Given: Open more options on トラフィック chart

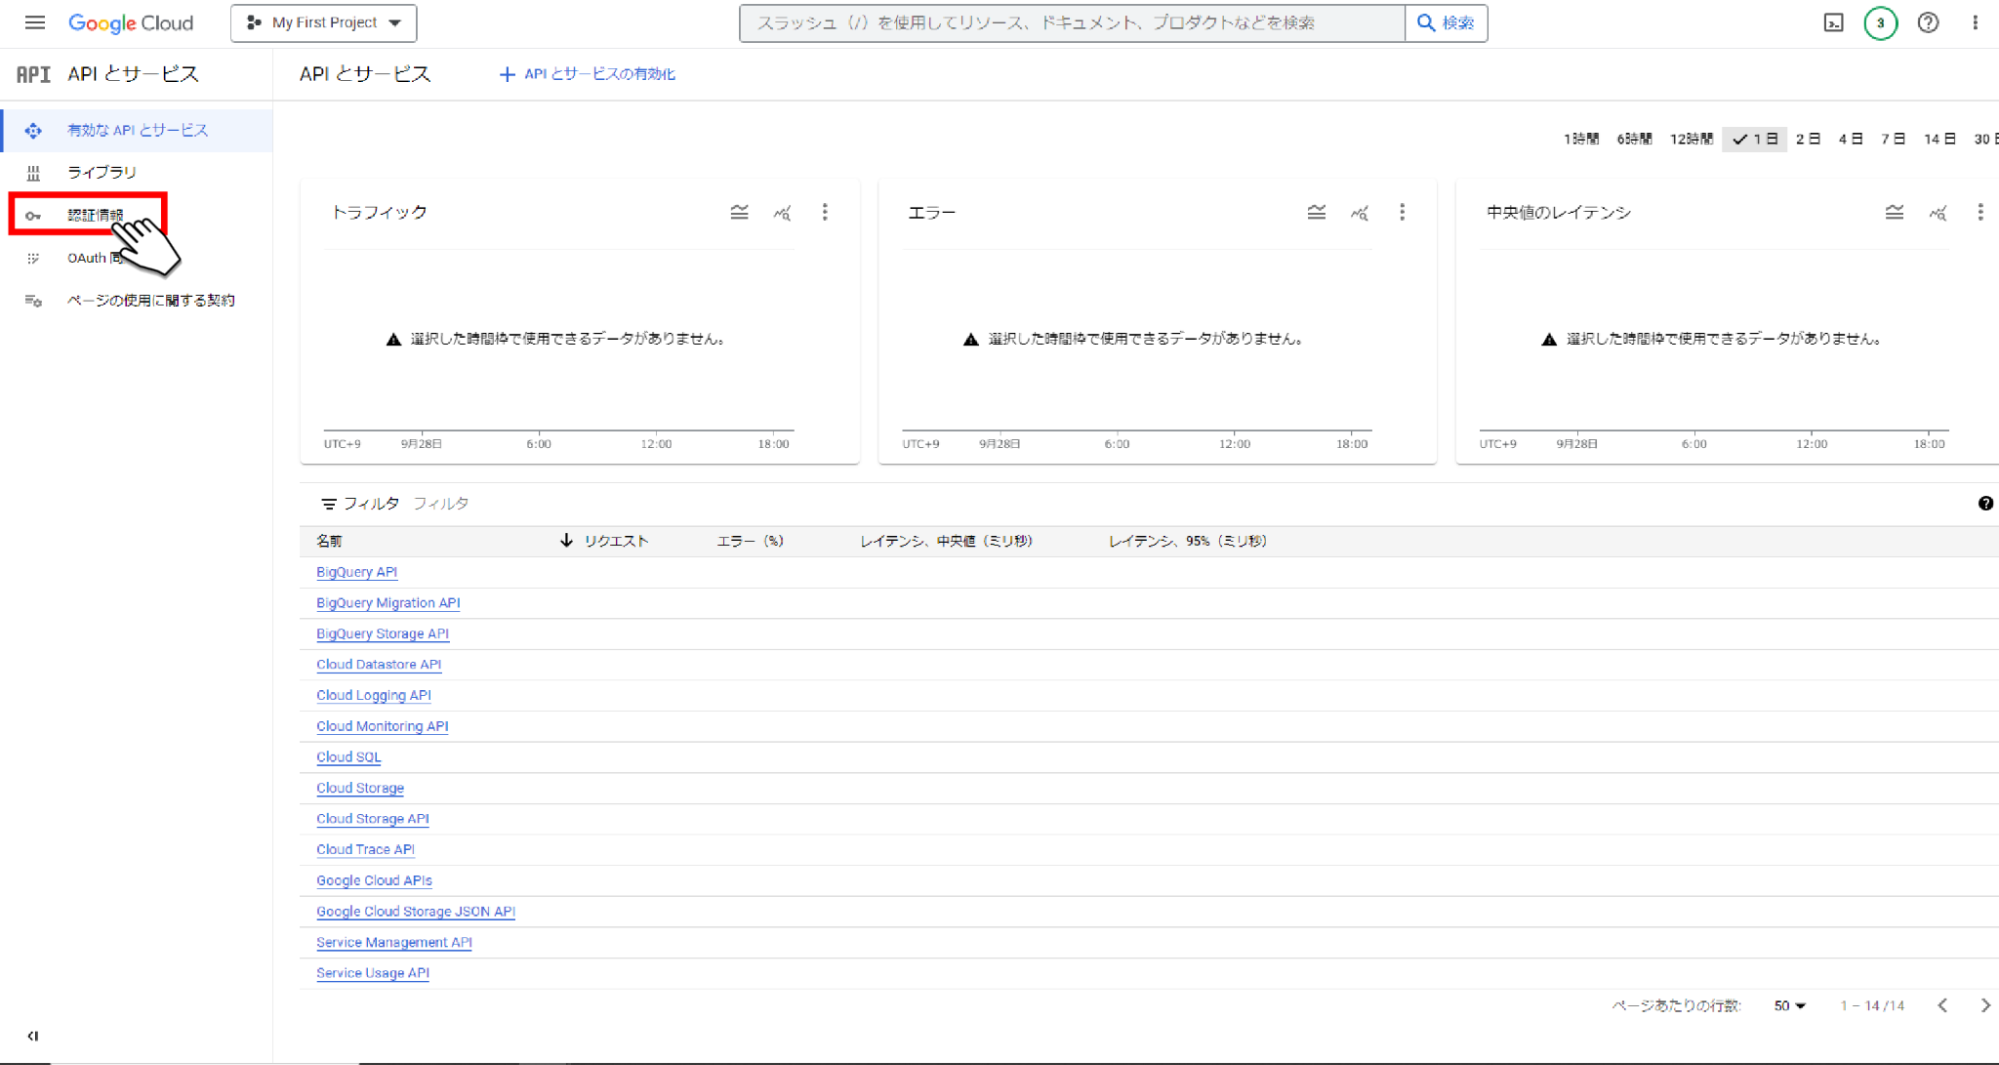Looking at the screenshot, I should [825, 212].
